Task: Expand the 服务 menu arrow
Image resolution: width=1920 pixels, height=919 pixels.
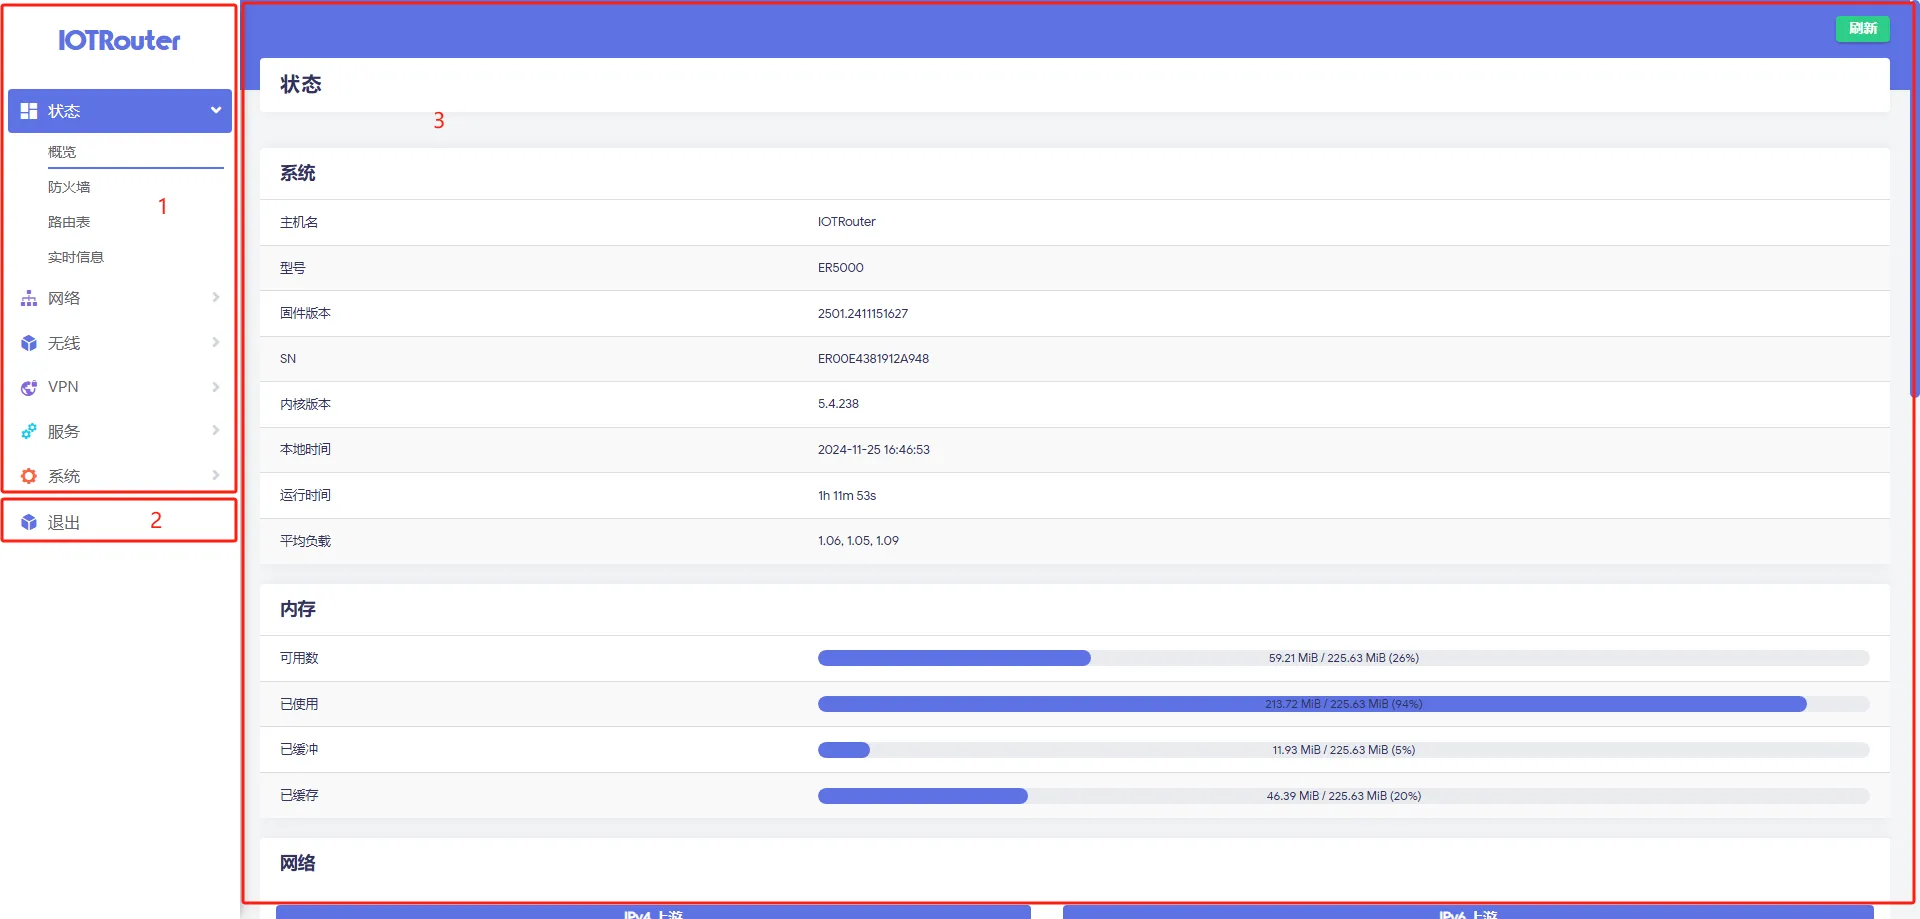Action: [215, 430]
